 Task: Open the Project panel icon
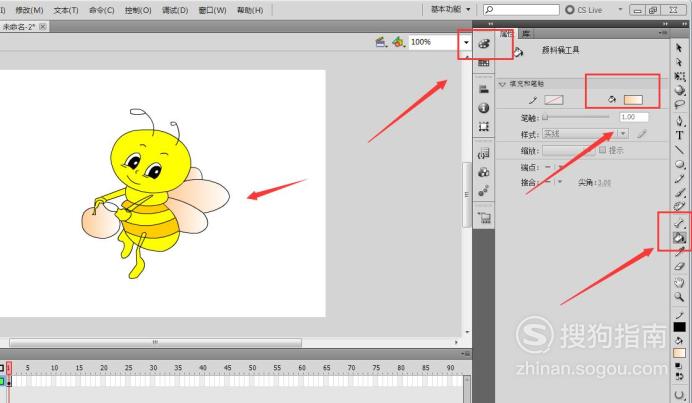[484, 218]
